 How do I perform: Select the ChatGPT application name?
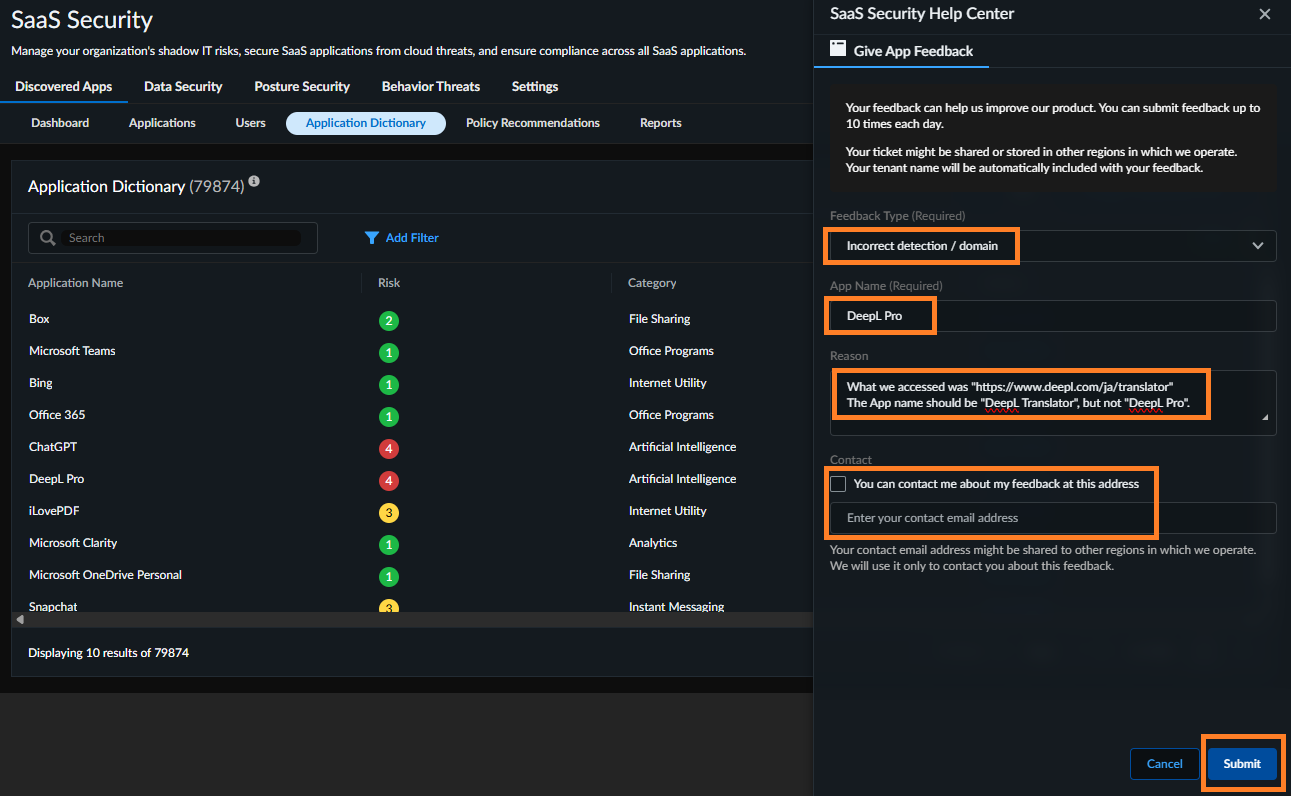pyautogui.click(x=53, y=447)
